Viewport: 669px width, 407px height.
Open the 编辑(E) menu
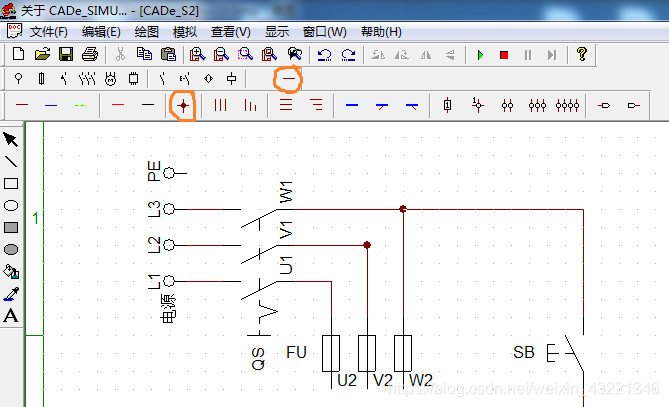(101, 32)
